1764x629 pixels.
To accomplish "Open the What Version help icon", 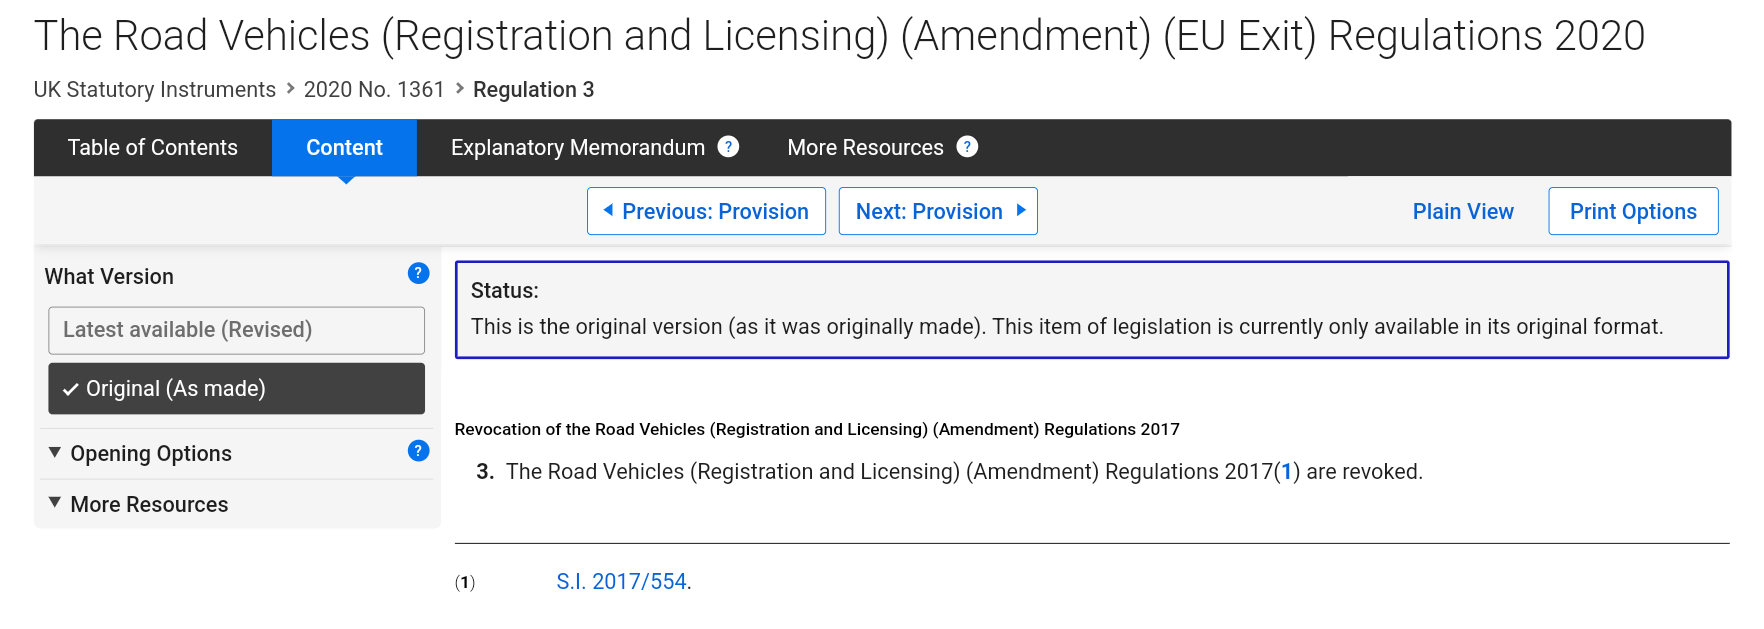I will coord(419,273).
